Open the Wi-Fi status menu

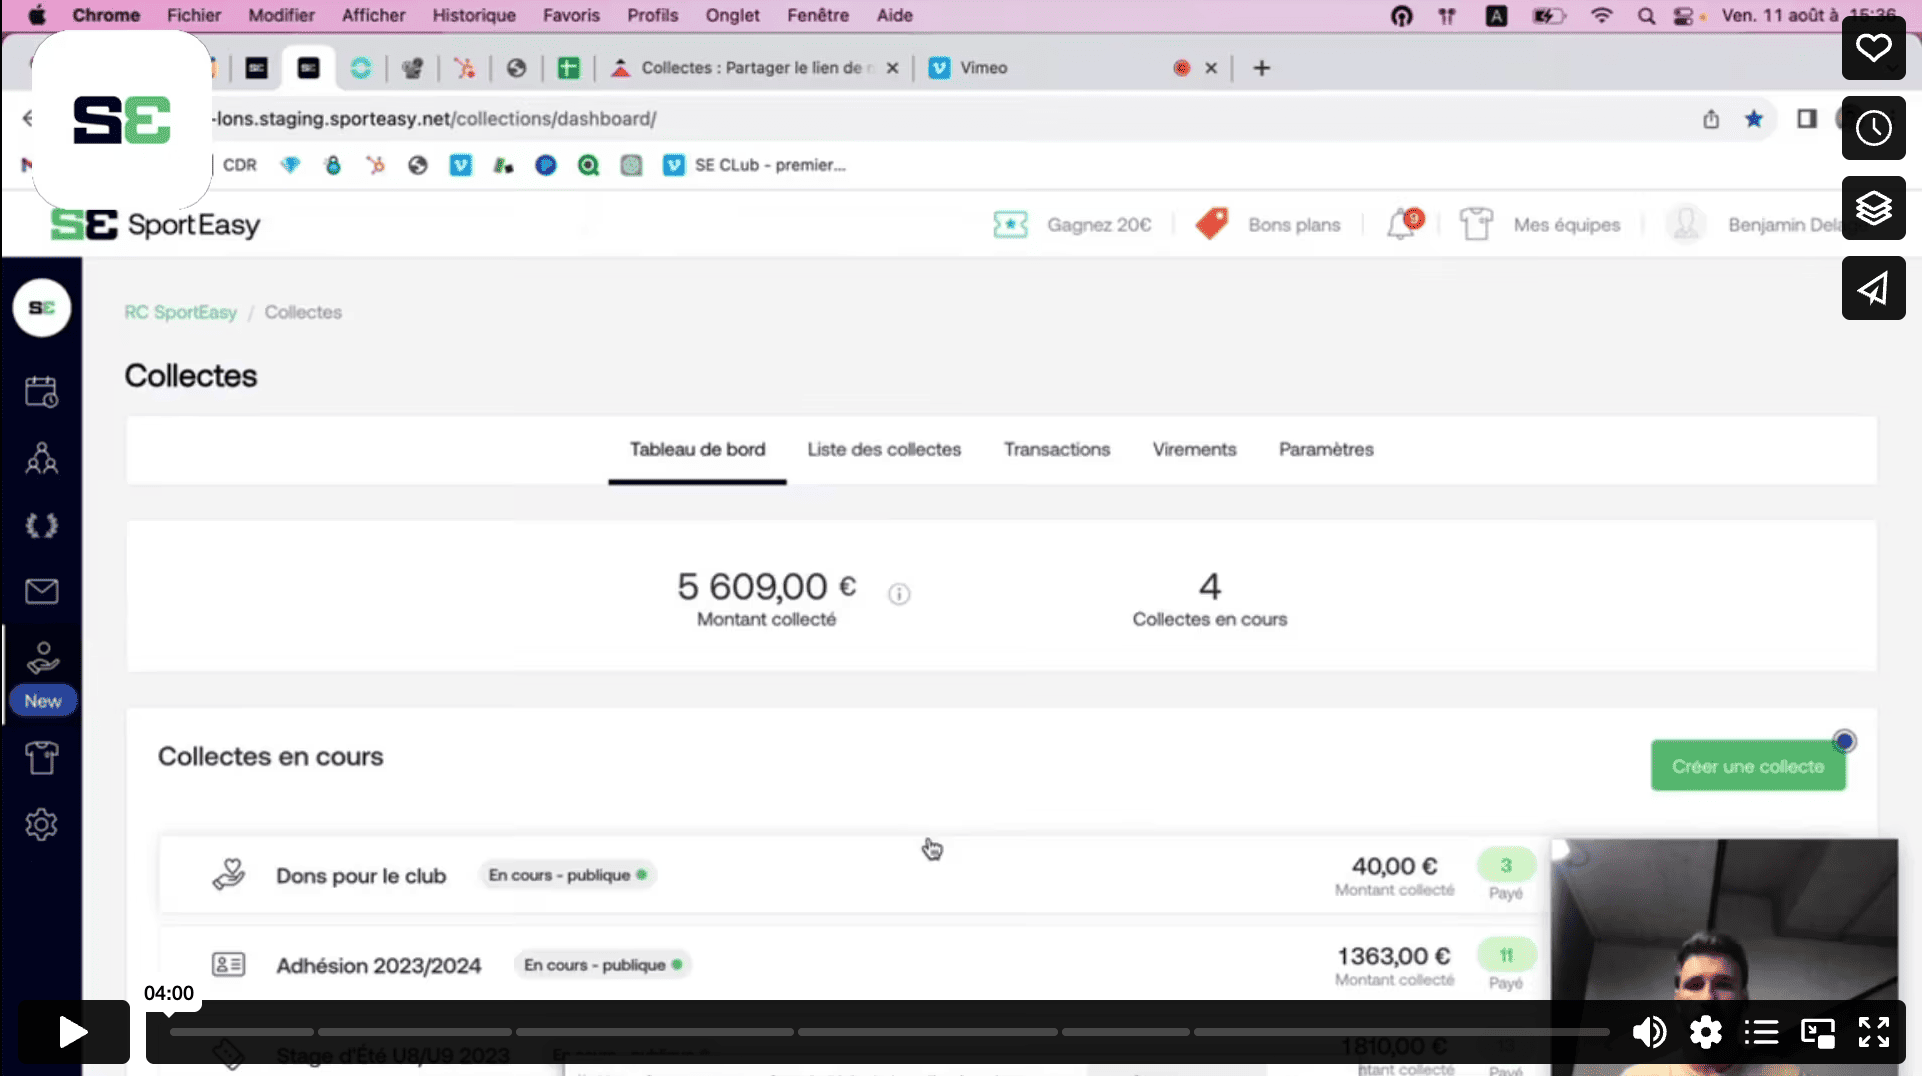pyautogui.click(x=1601, y=15)
